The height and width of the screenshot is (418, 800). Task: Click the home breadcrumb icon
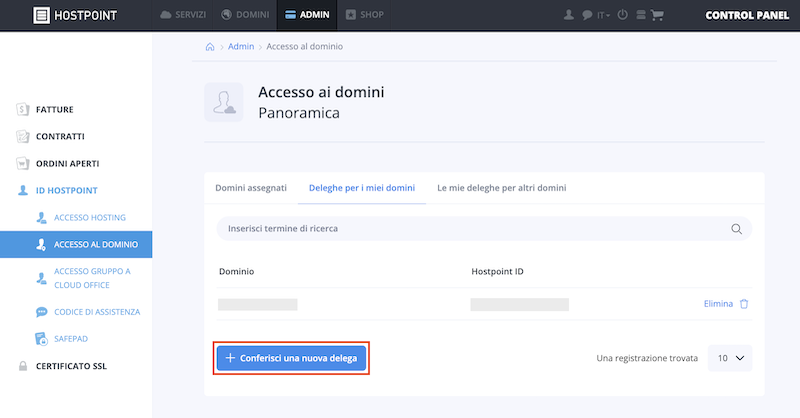pos(210,47)
